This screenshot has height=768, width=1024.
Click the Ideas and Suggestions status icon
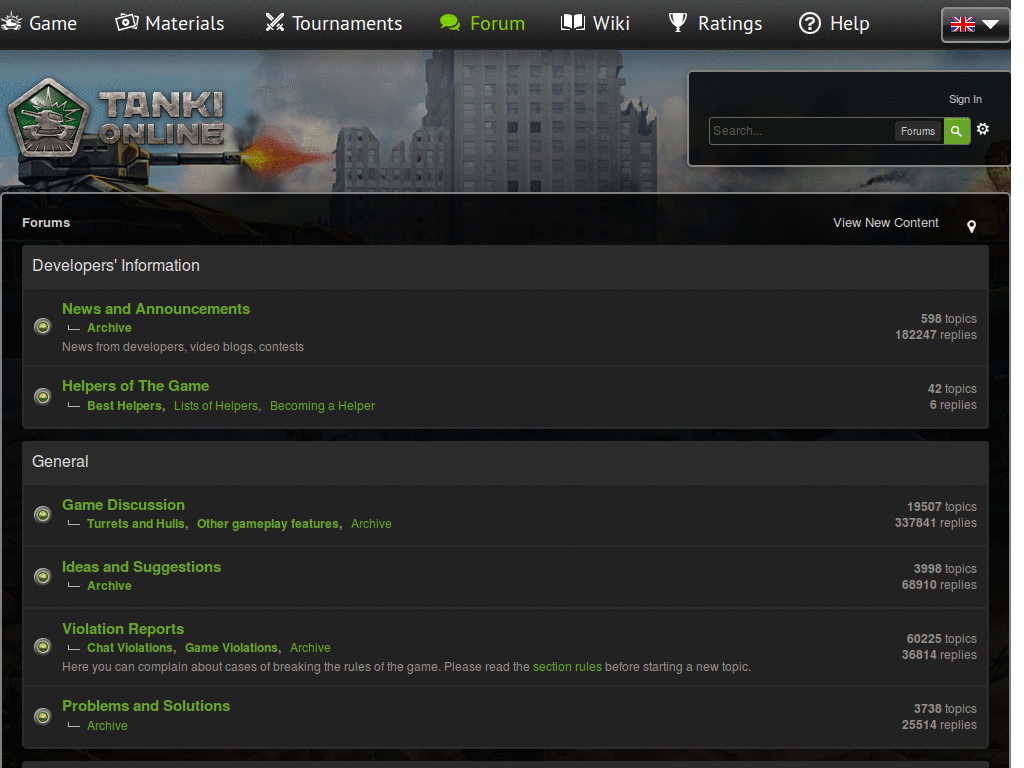point(42,576)
